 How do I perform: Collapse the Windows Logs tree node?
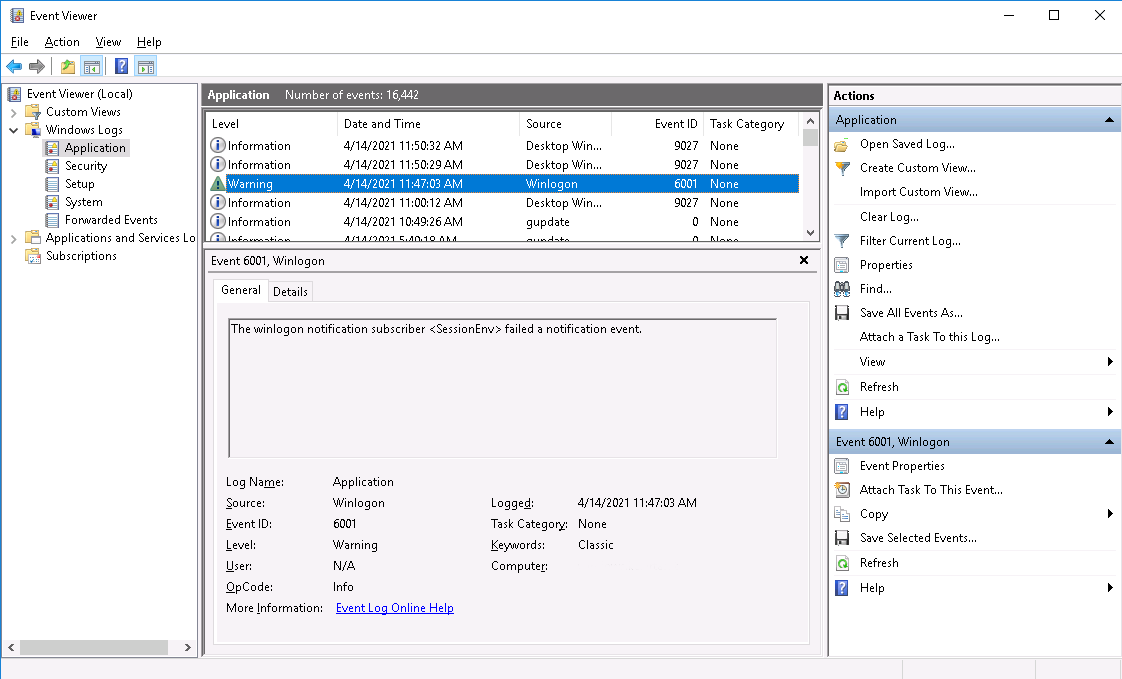(14, 130)
